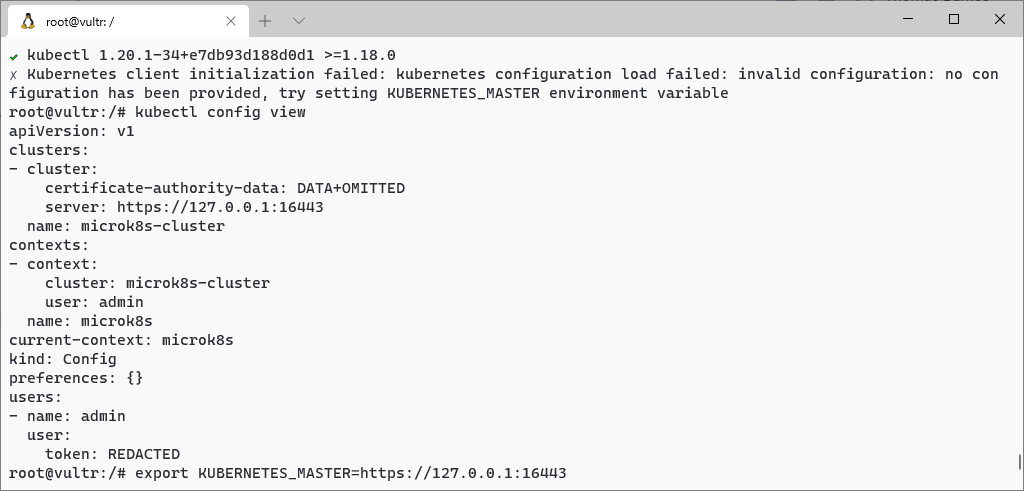
Task: Close the terminal window
Action: 999,20
